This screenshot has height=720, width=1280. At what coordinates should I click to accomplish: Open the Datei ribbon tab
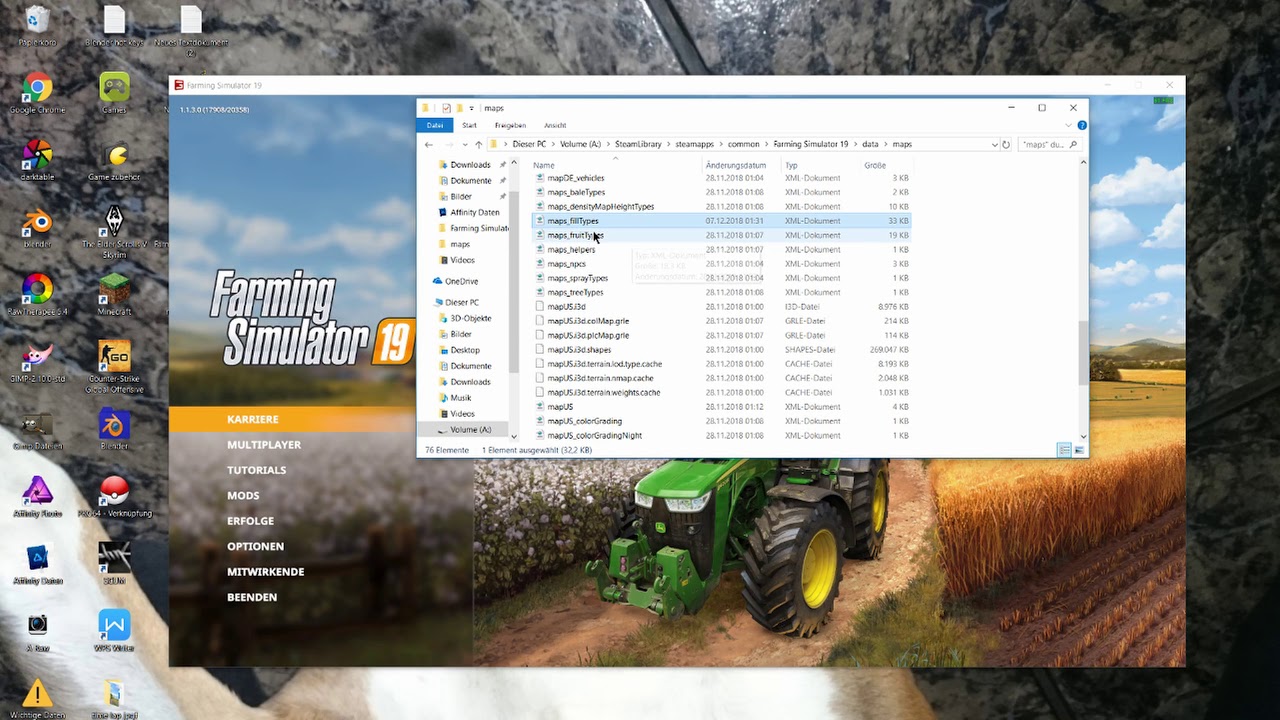pyautogui.click(x=435, y=125)
